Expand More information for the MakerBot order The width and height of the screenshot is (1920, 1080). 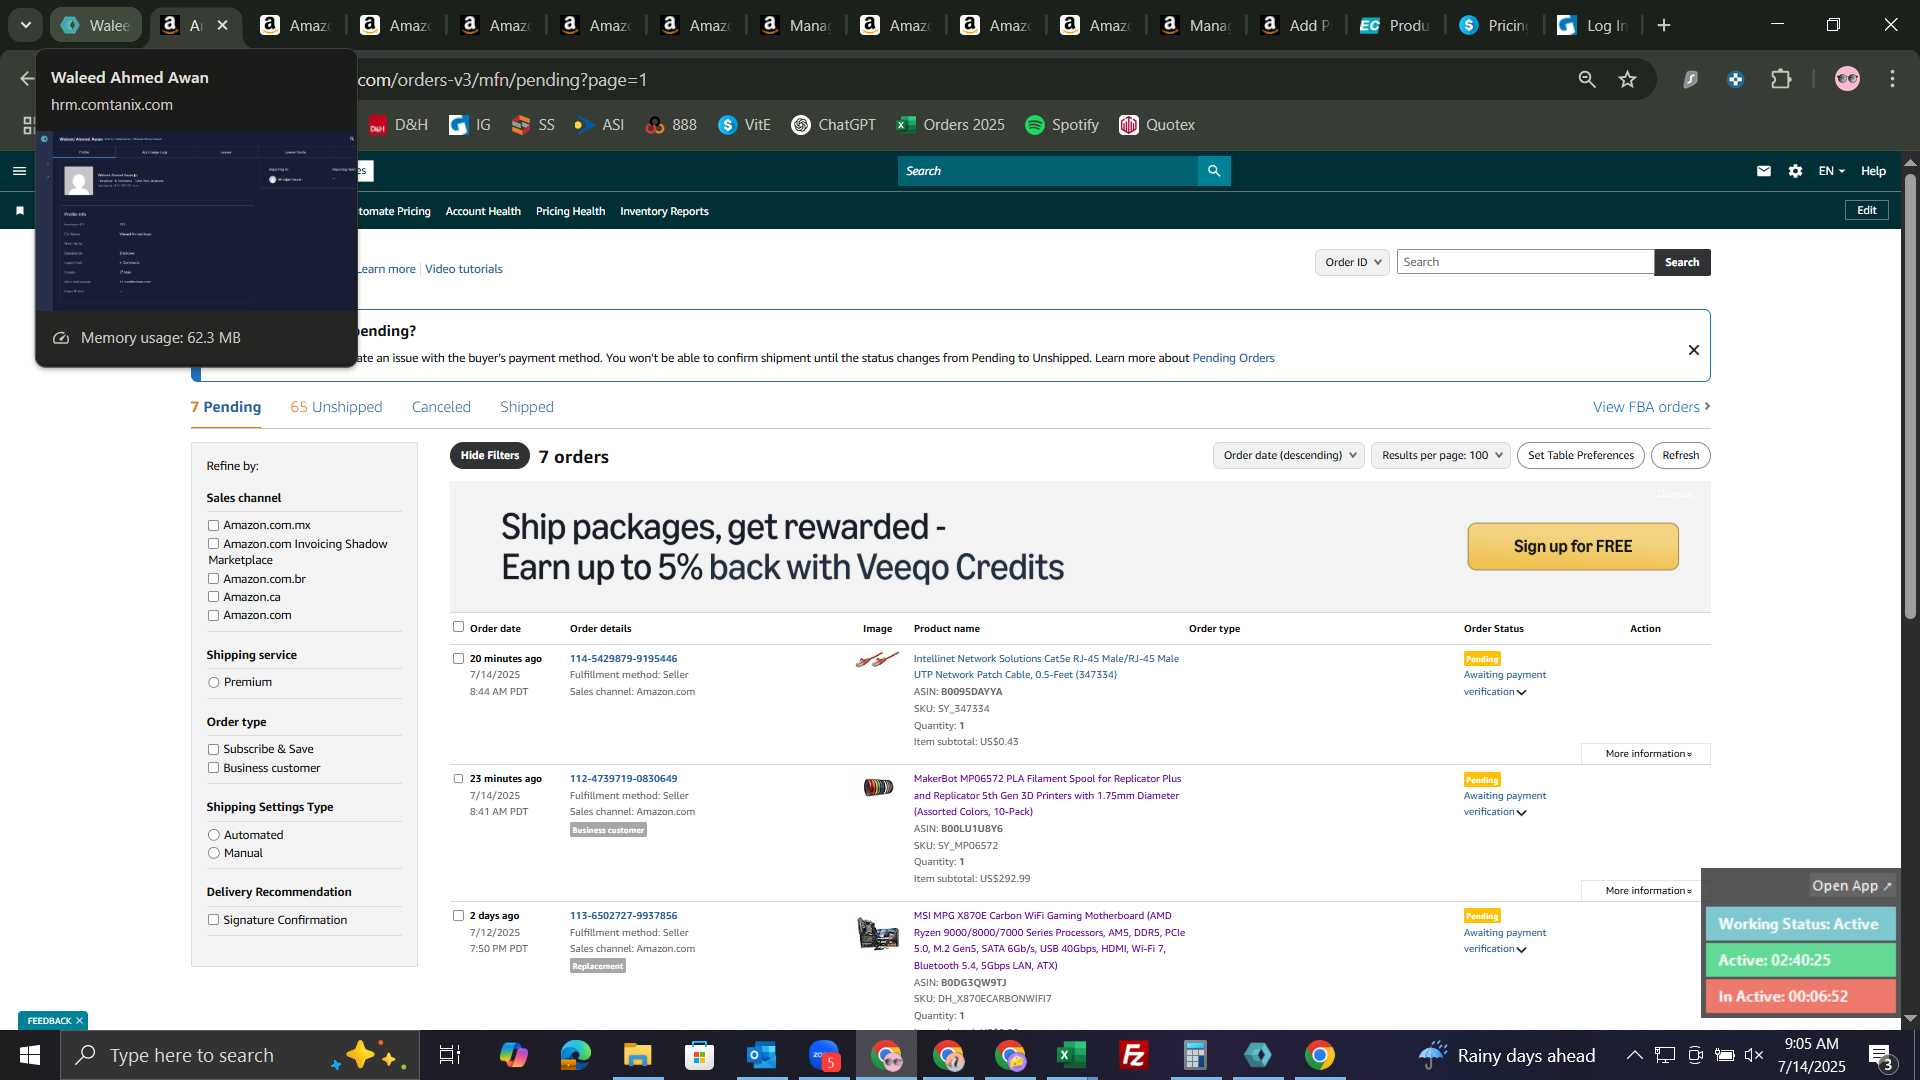click(1647, 891)
